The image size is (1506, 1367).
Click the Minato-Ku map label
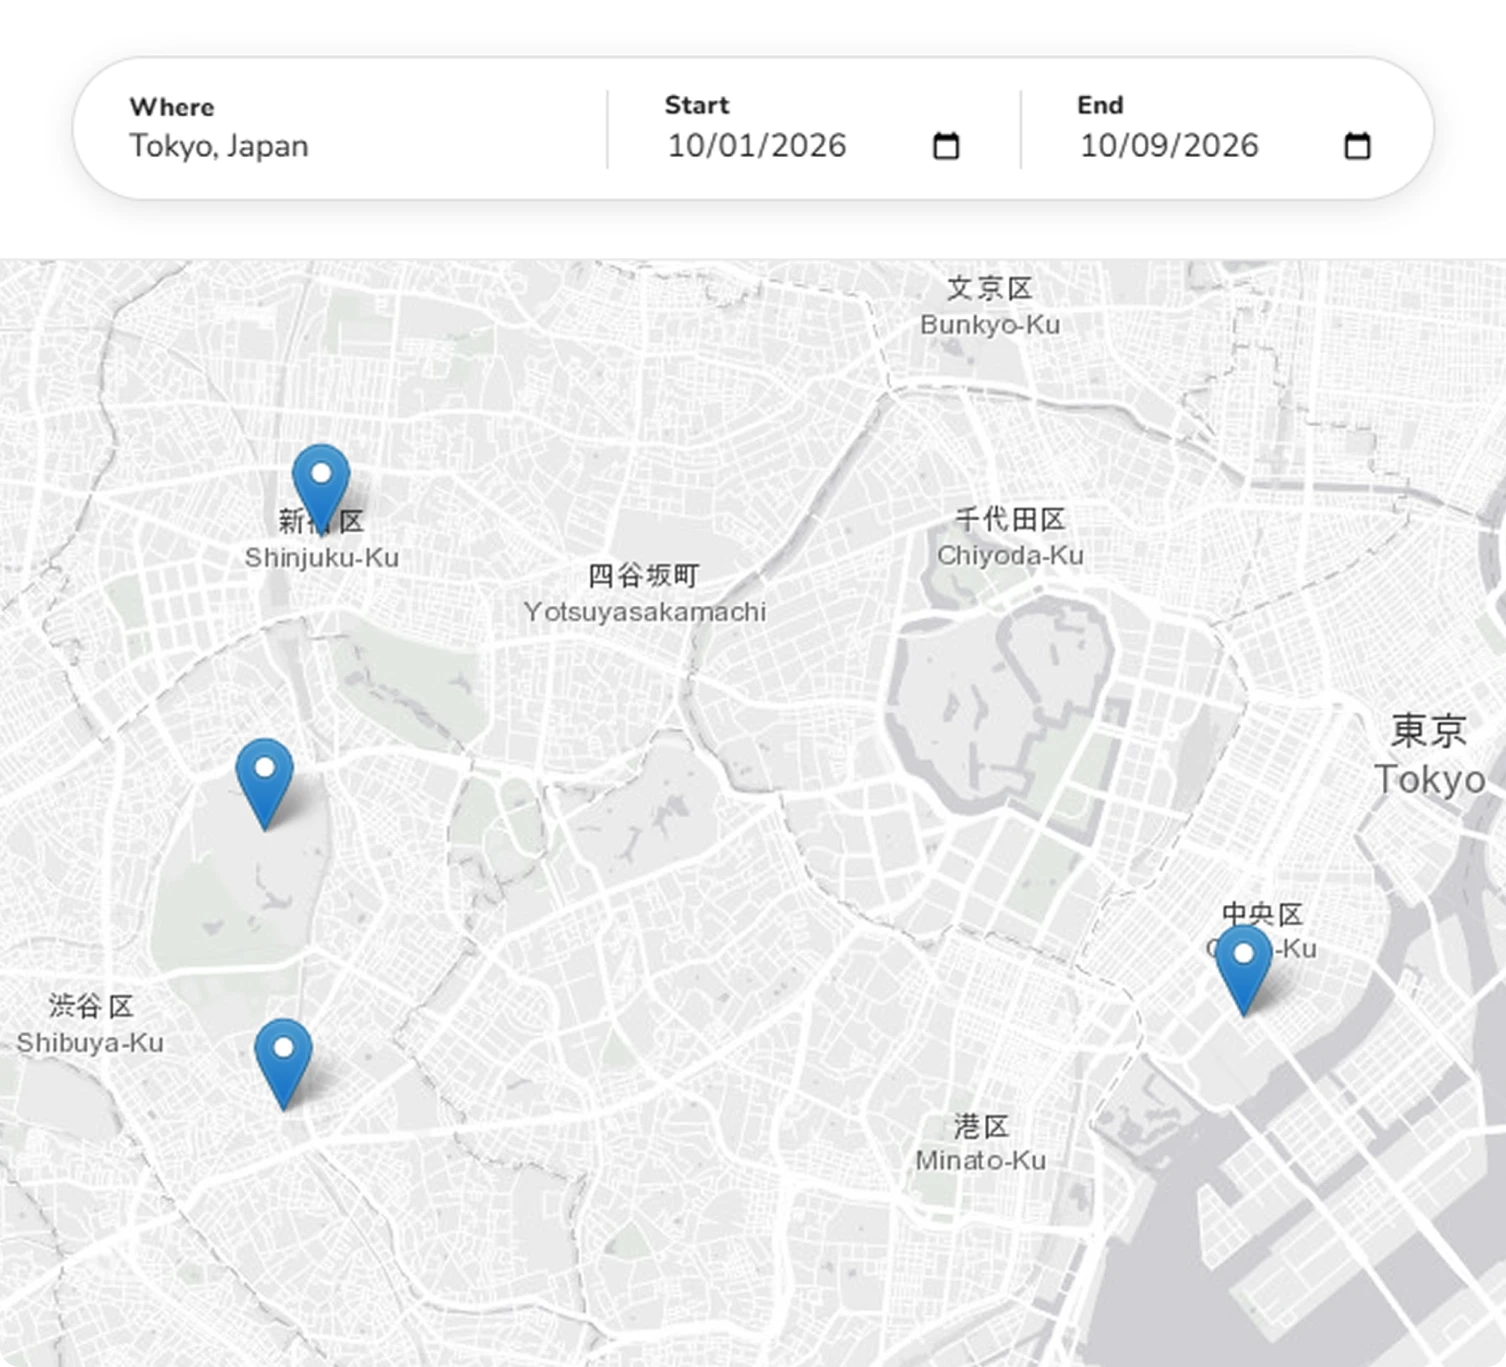(981, 1143)
